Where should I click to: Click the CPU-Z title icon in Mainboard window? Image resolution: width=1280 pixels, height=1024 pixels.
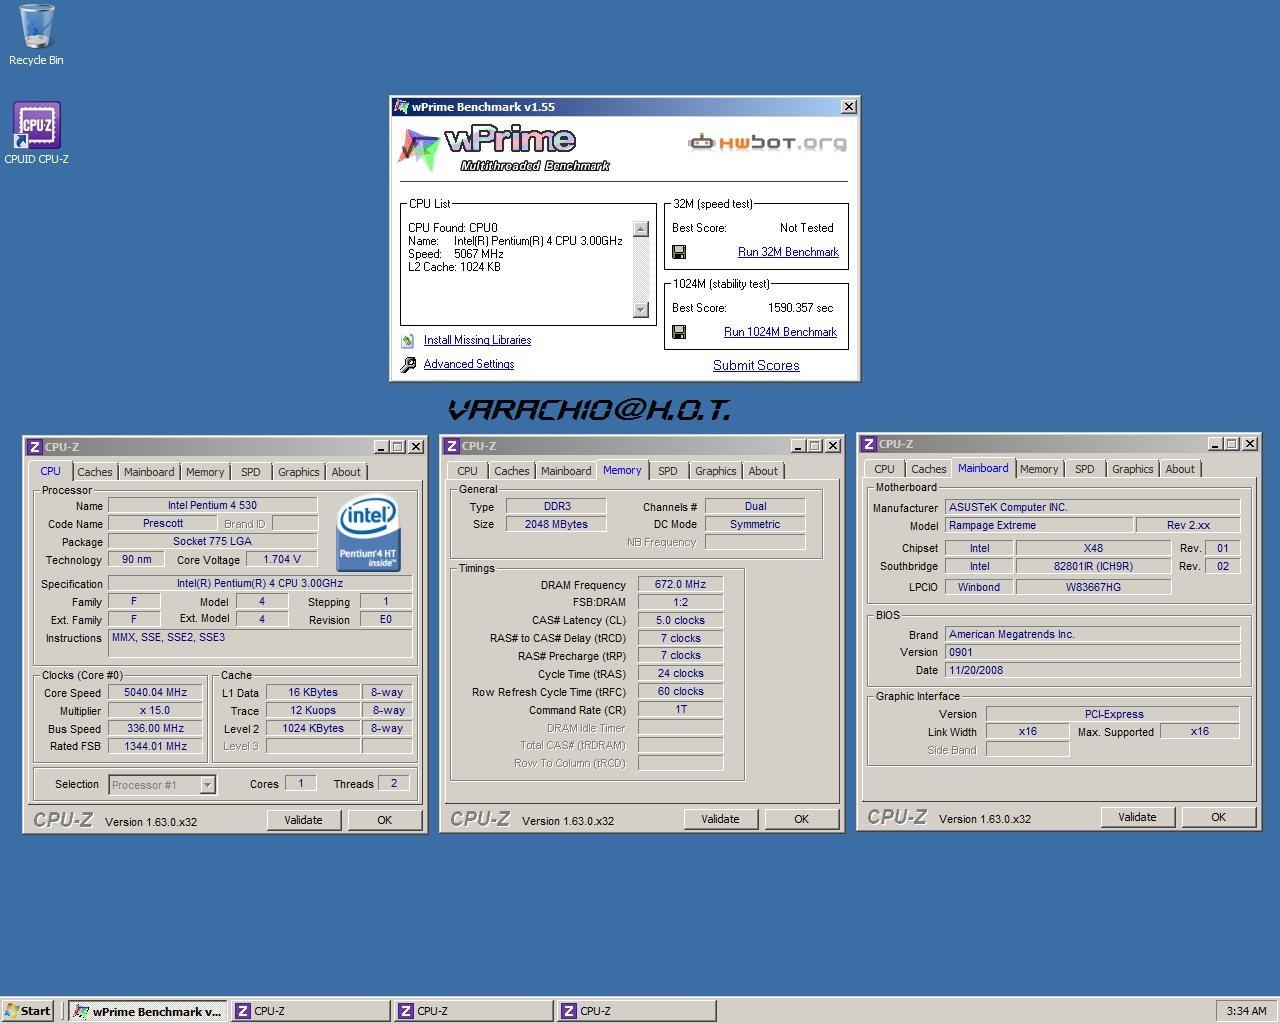(x=869, y=444)
